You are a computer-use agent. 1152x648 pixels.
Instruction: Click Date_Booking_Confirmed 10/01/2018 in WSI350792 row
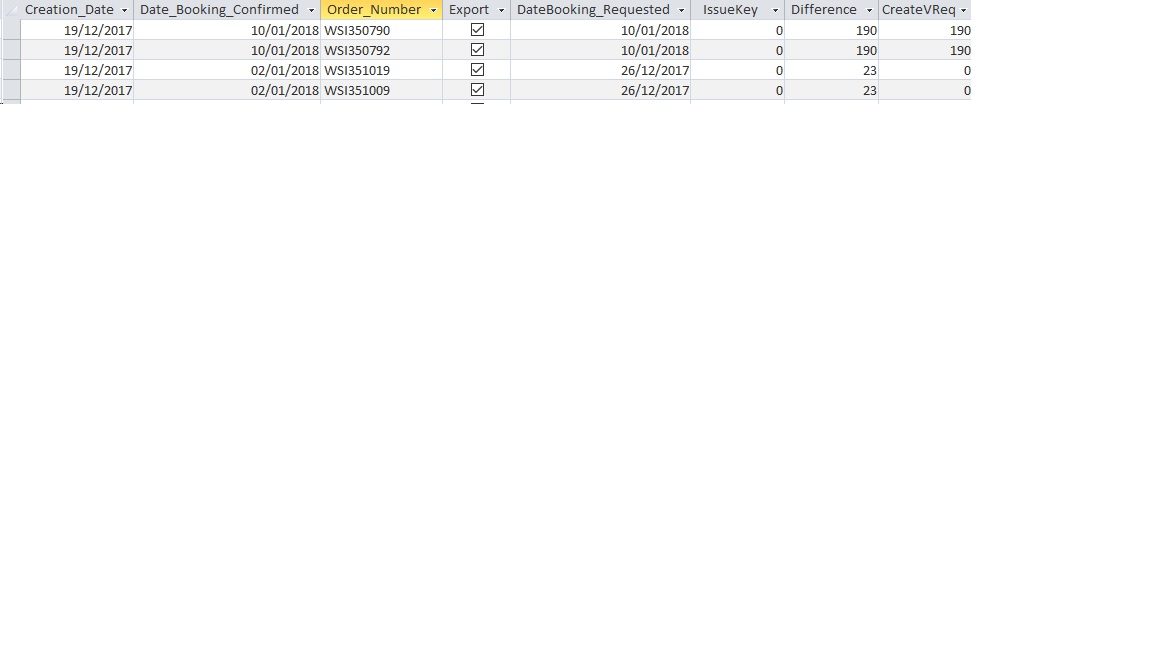click(227, 50)
